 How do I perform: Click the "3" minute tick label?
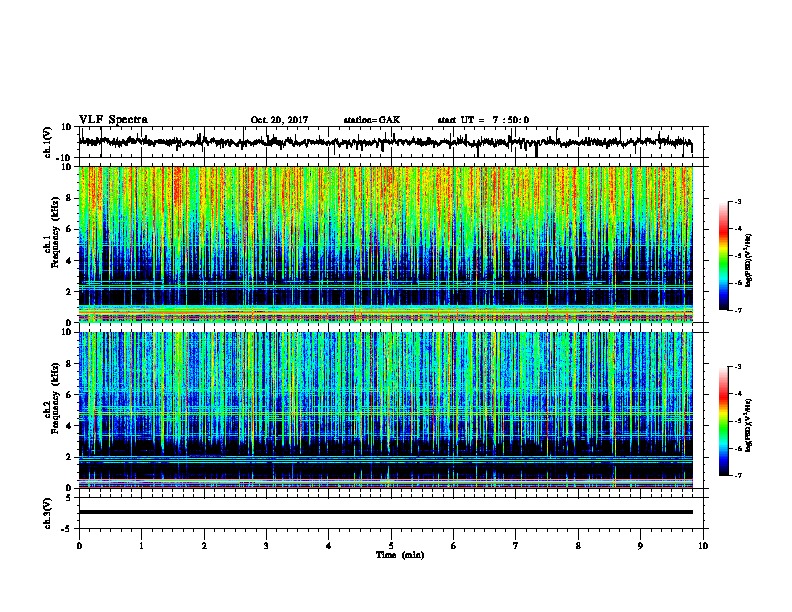pyautogui.click(x=266, y=546)
